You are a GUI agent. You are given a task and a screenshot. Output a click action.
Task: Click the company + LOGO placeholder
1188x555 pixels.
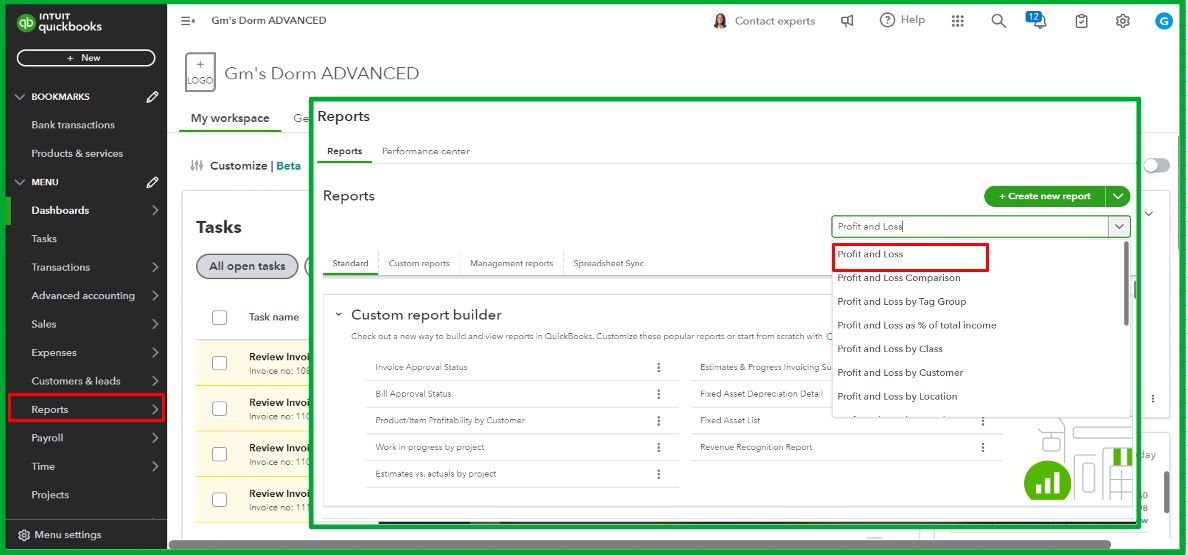(x=200, y=72)
